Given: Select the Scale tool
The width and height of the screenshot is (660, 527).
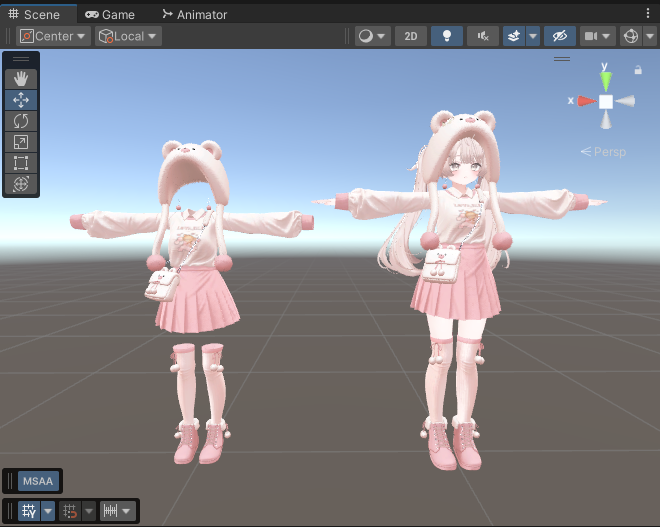Looking at the screenshot, I should 21,142.
